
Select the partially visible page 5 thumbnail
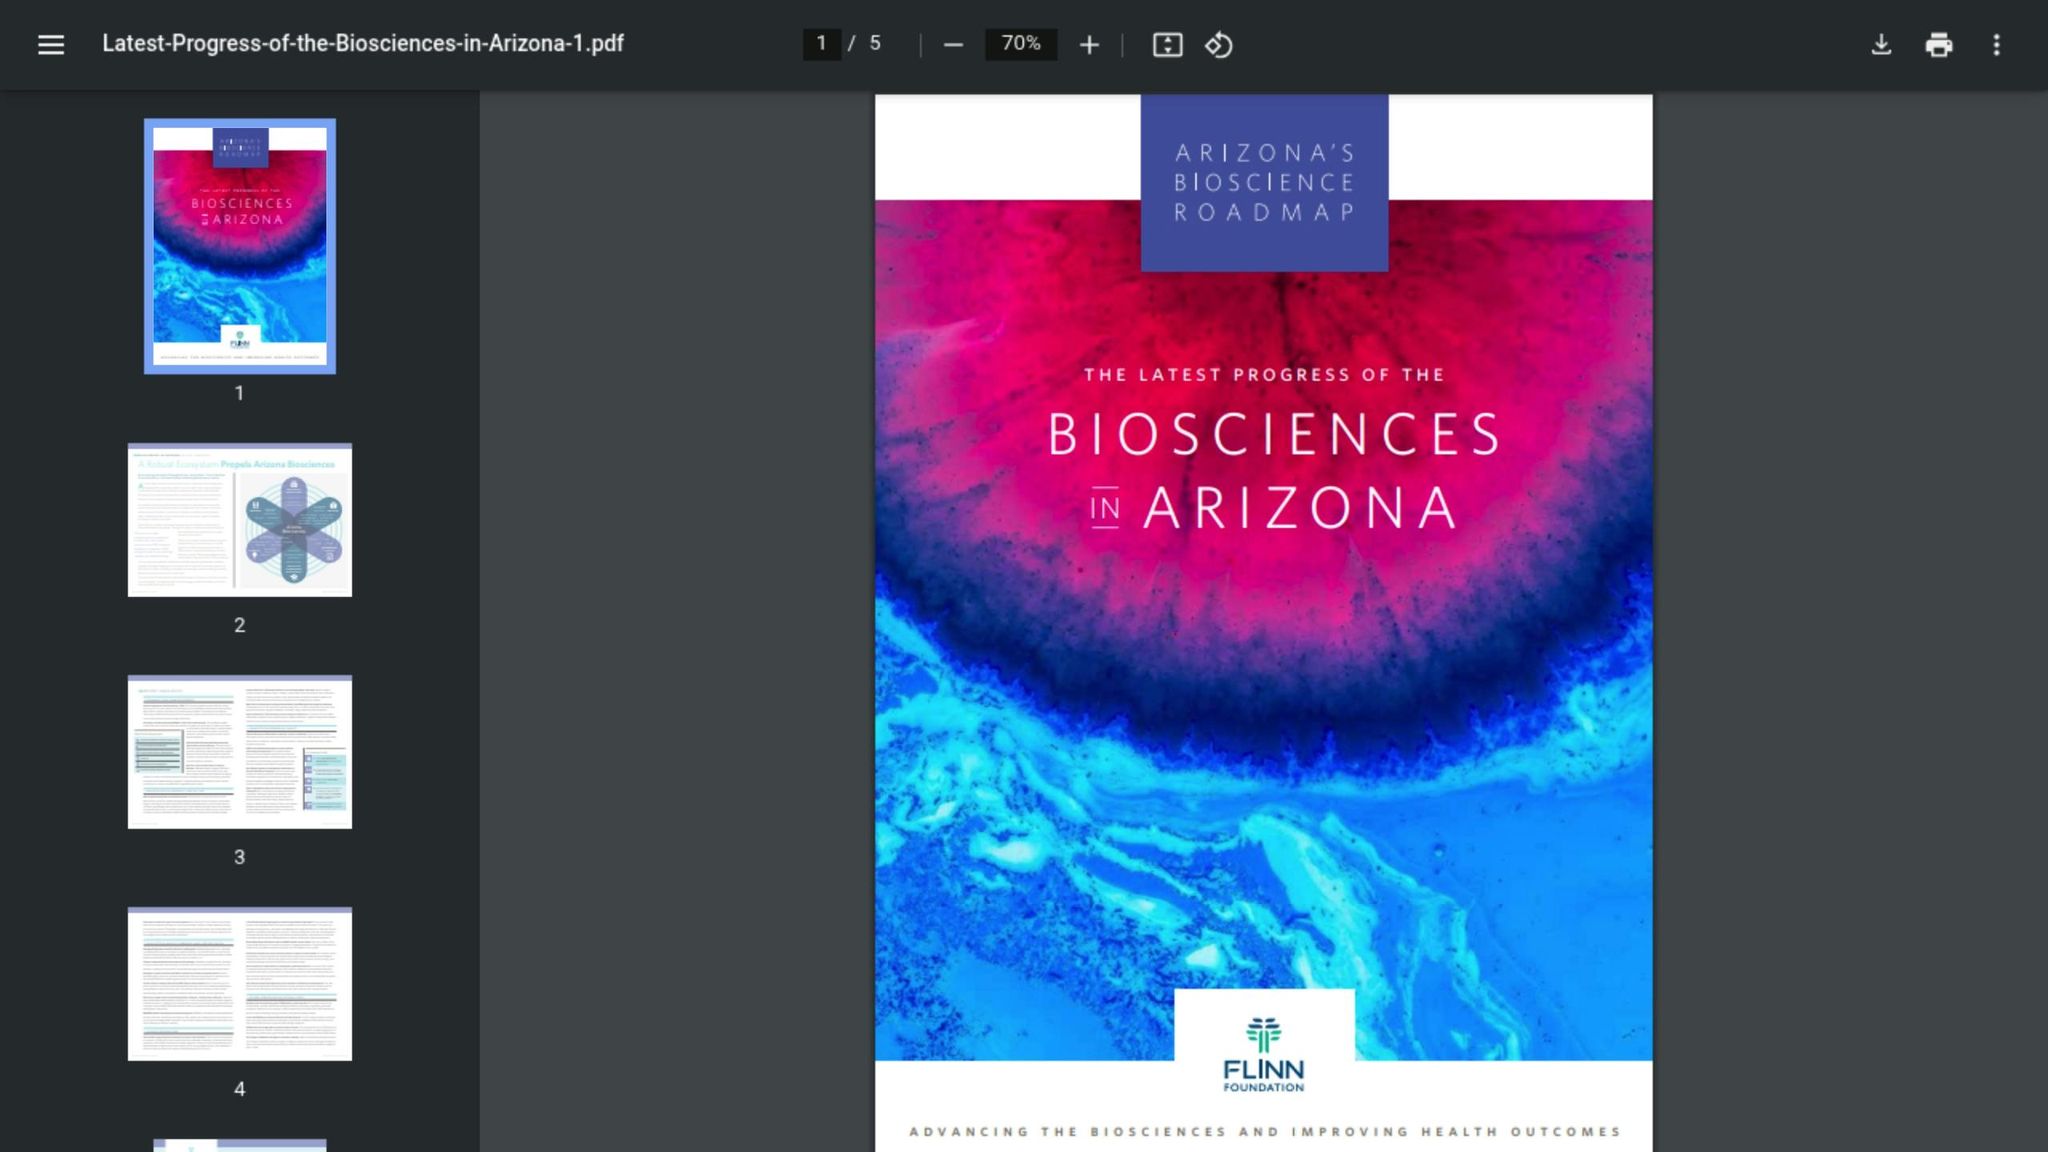(240, 1144)
